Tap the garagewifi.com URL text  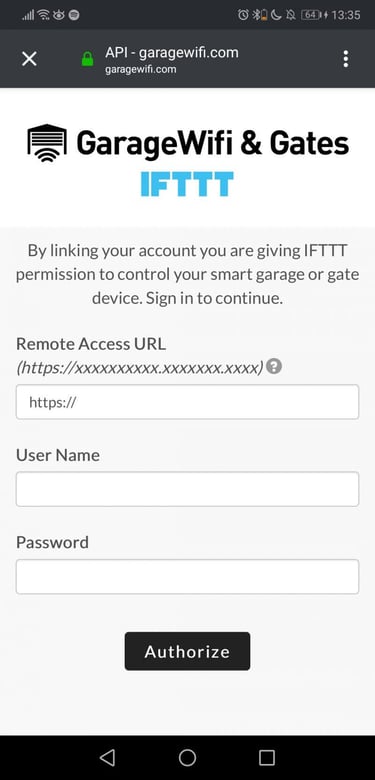[141, 69]
